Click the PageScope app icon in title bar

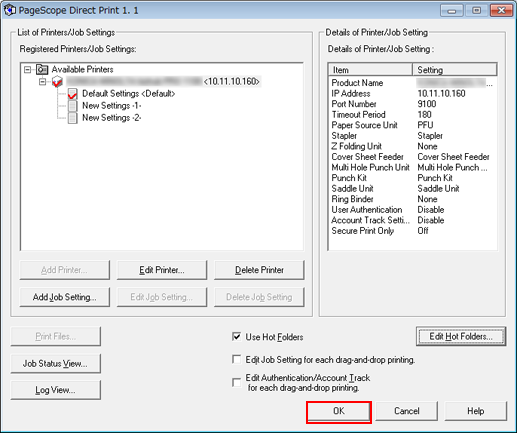pyautogui.click(x=10, y=10)
